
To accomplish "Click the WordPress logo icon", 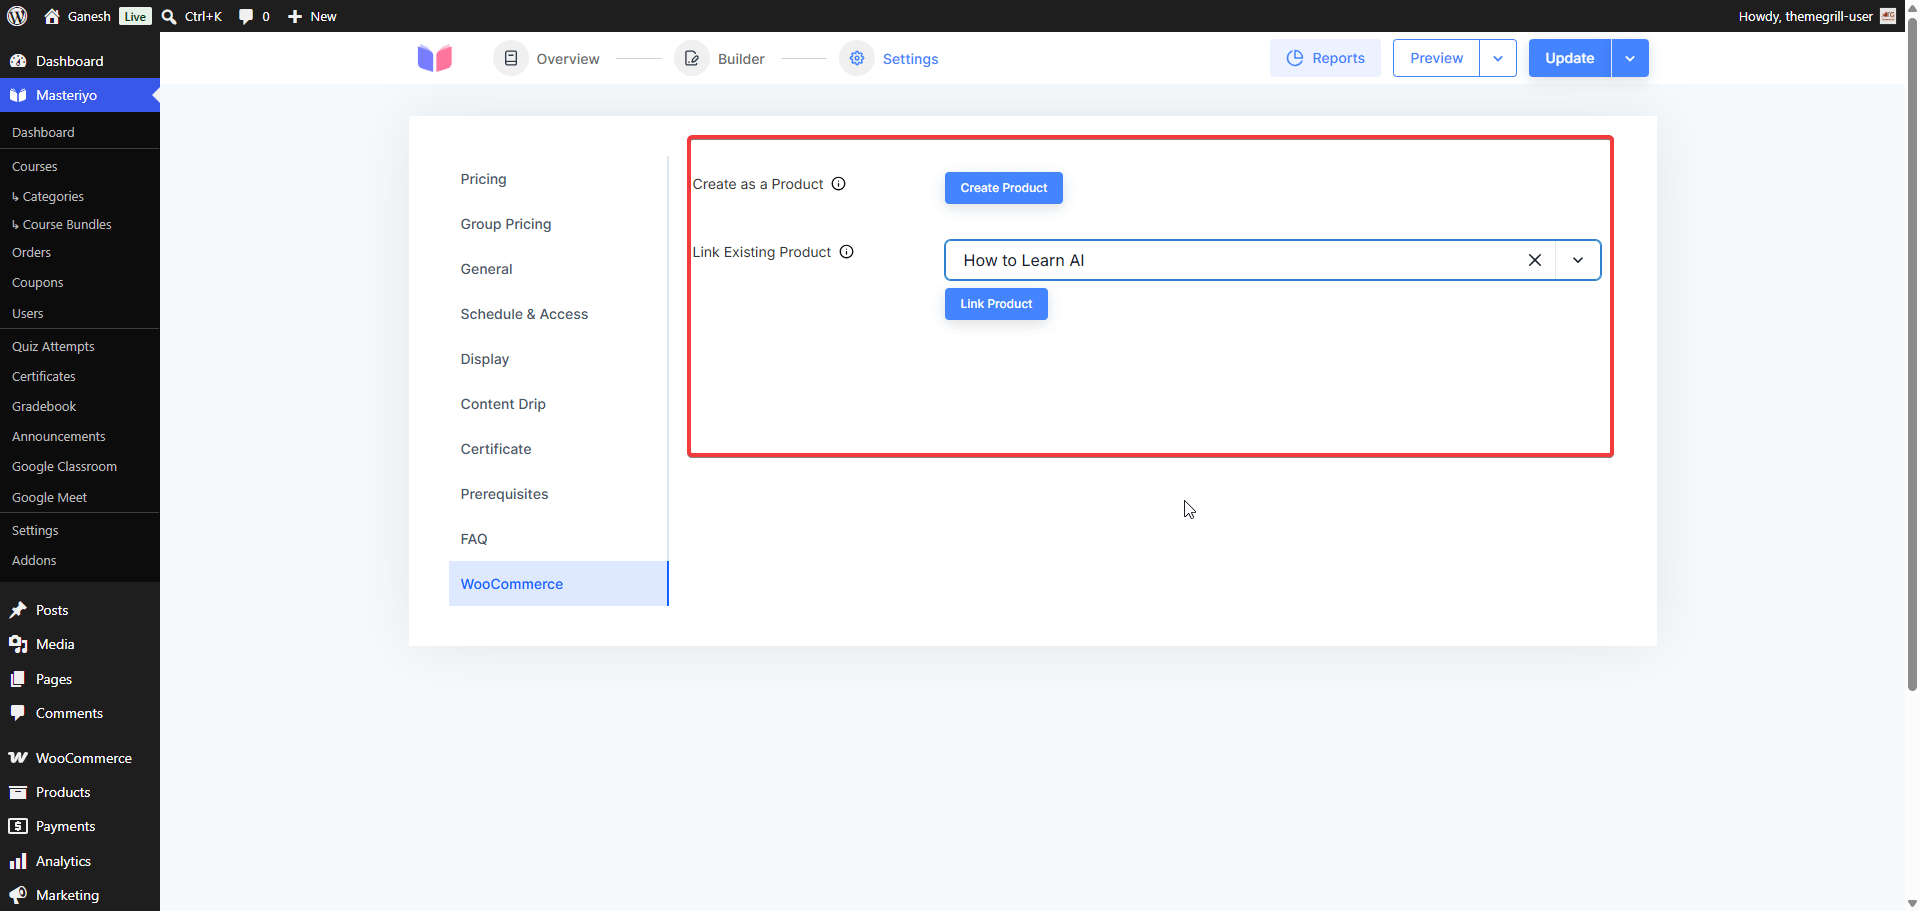I will tap(17, 16).
